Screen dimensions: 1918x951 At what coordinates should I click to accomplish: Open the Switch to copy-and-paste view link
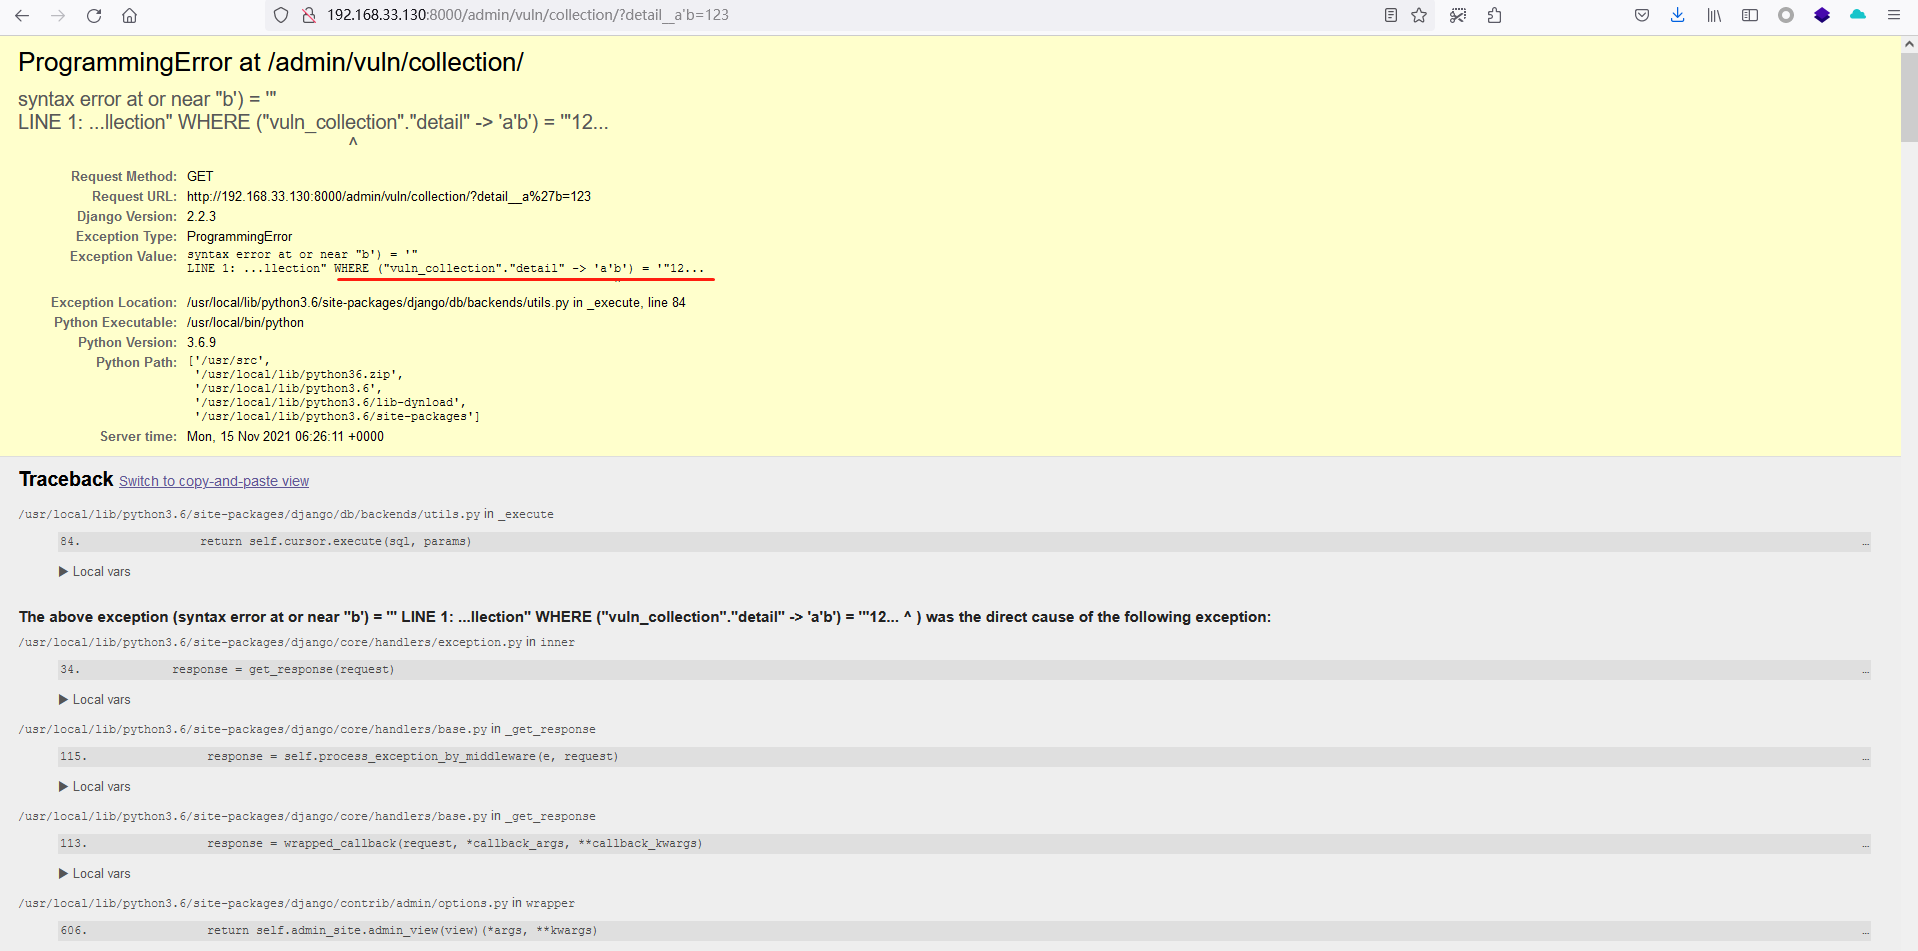(213, 481)
